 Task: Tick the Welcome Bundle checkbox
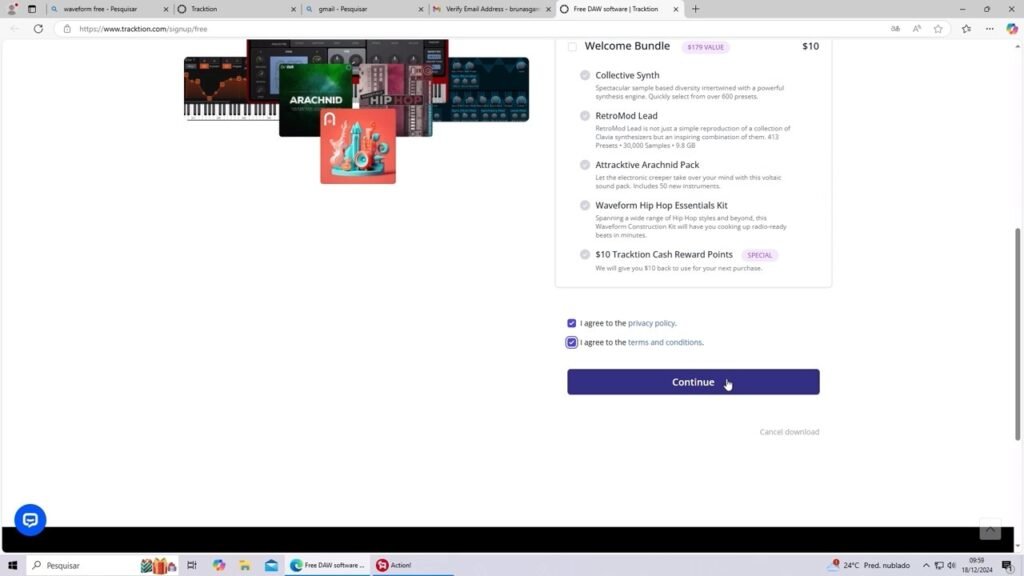pos(572,46)
